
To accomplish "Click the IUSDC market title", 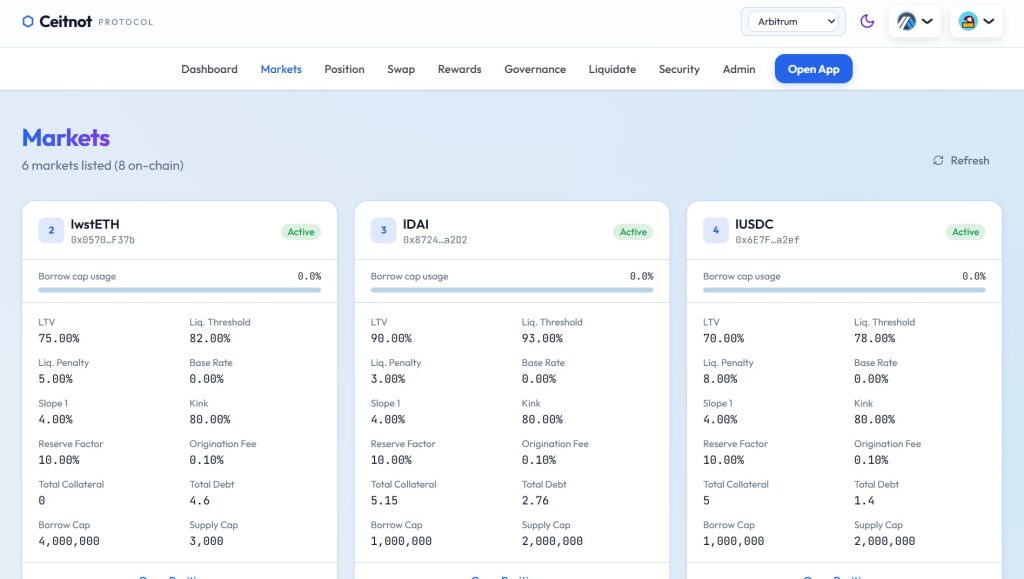I will coord(754,224).
